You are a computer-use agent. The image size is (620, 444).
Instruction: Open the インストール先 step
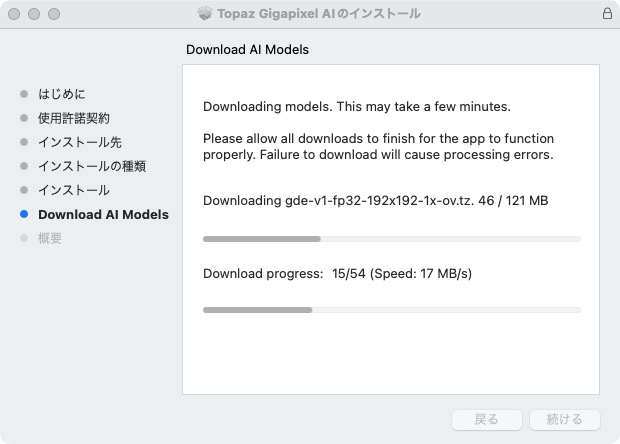pos(80,142)
